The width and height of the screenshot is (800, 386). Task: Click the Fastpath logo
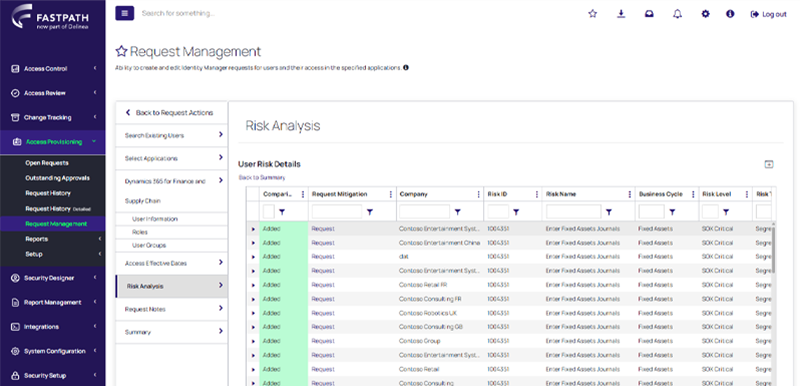(x=51, y=17)
